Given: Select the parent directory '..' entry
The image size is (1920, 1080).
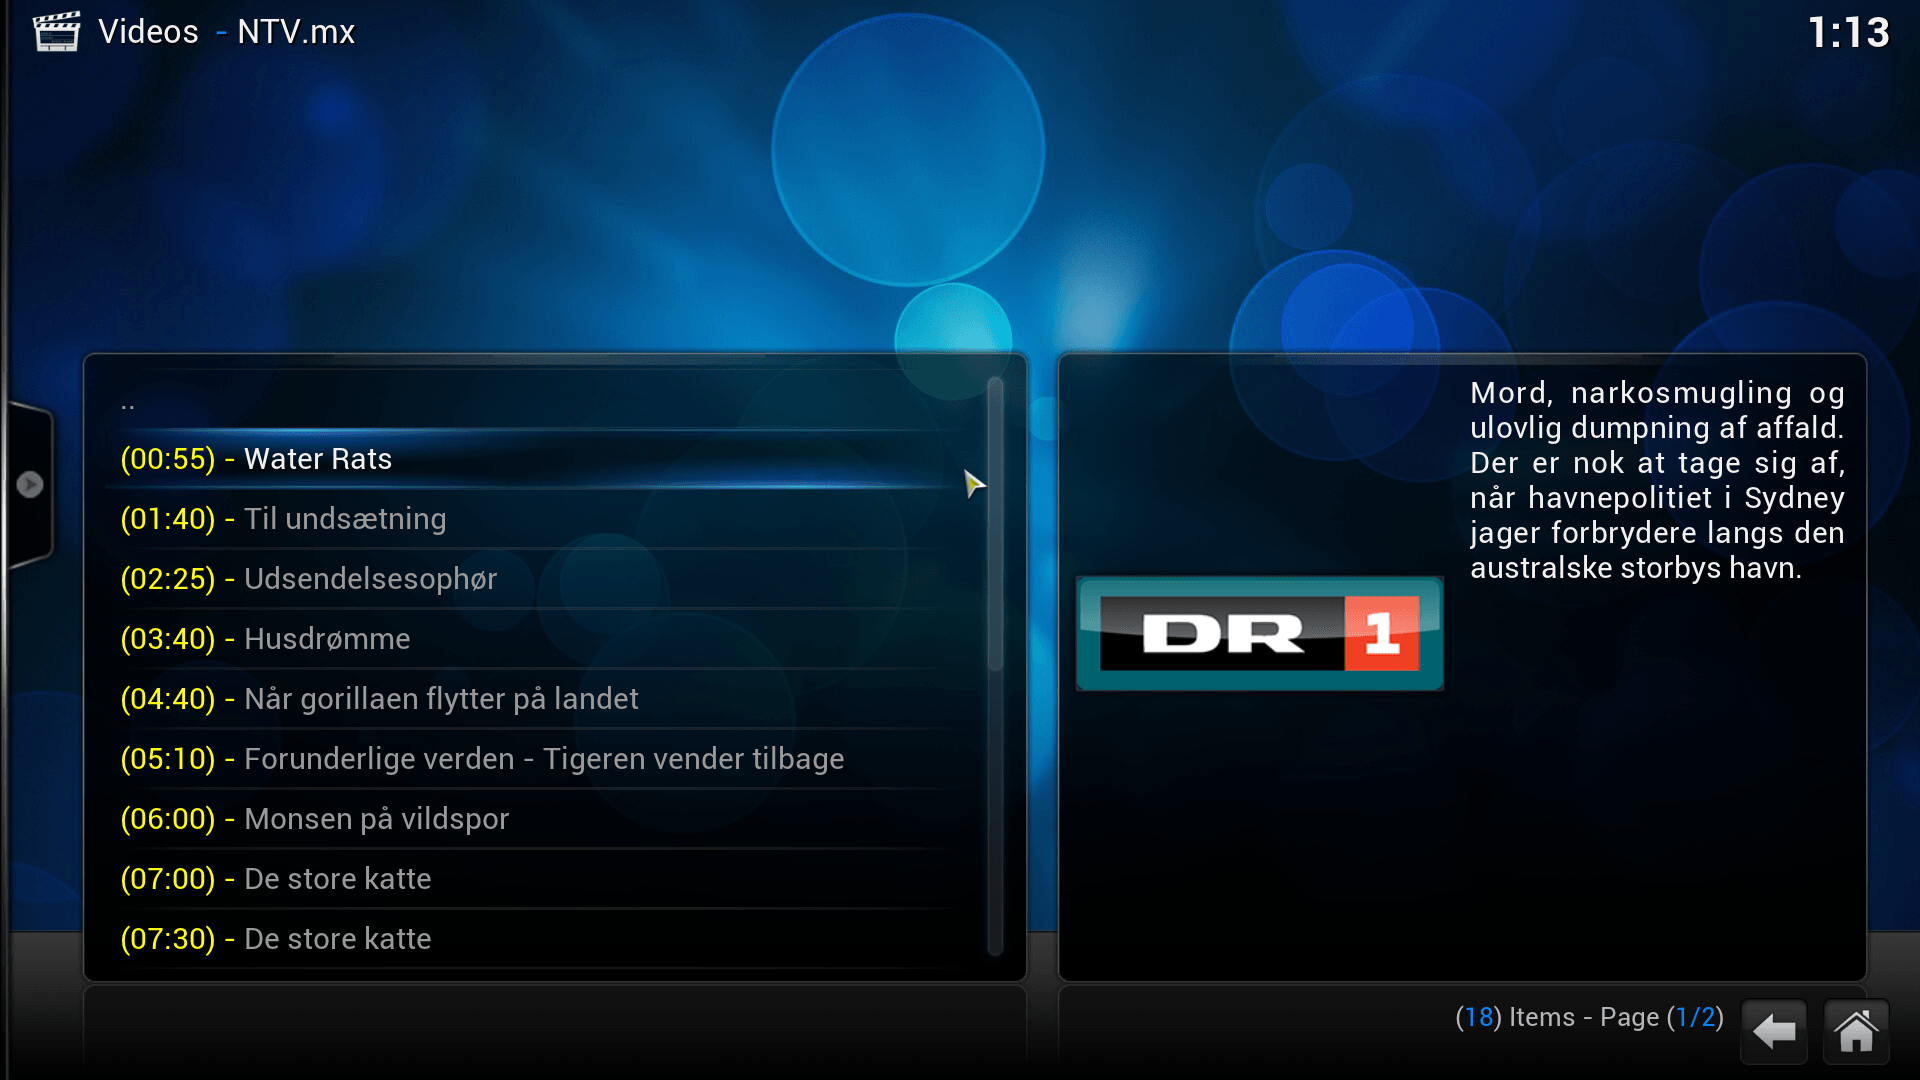Looking at the screenshot, I should point(128,405).
